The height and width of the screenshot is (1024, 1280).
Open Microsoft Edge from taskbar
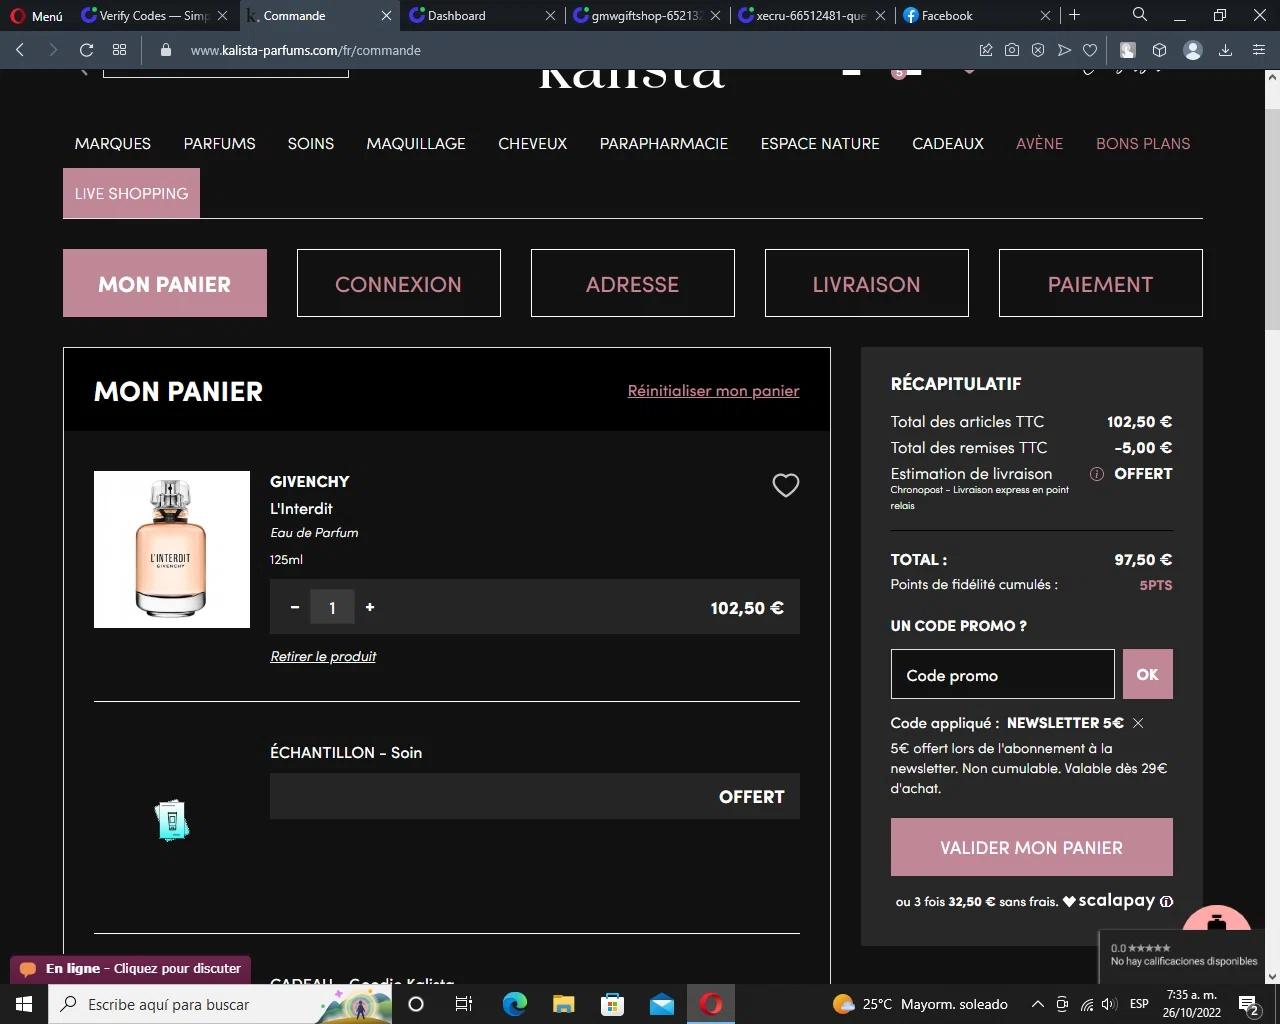(514, 1004)
